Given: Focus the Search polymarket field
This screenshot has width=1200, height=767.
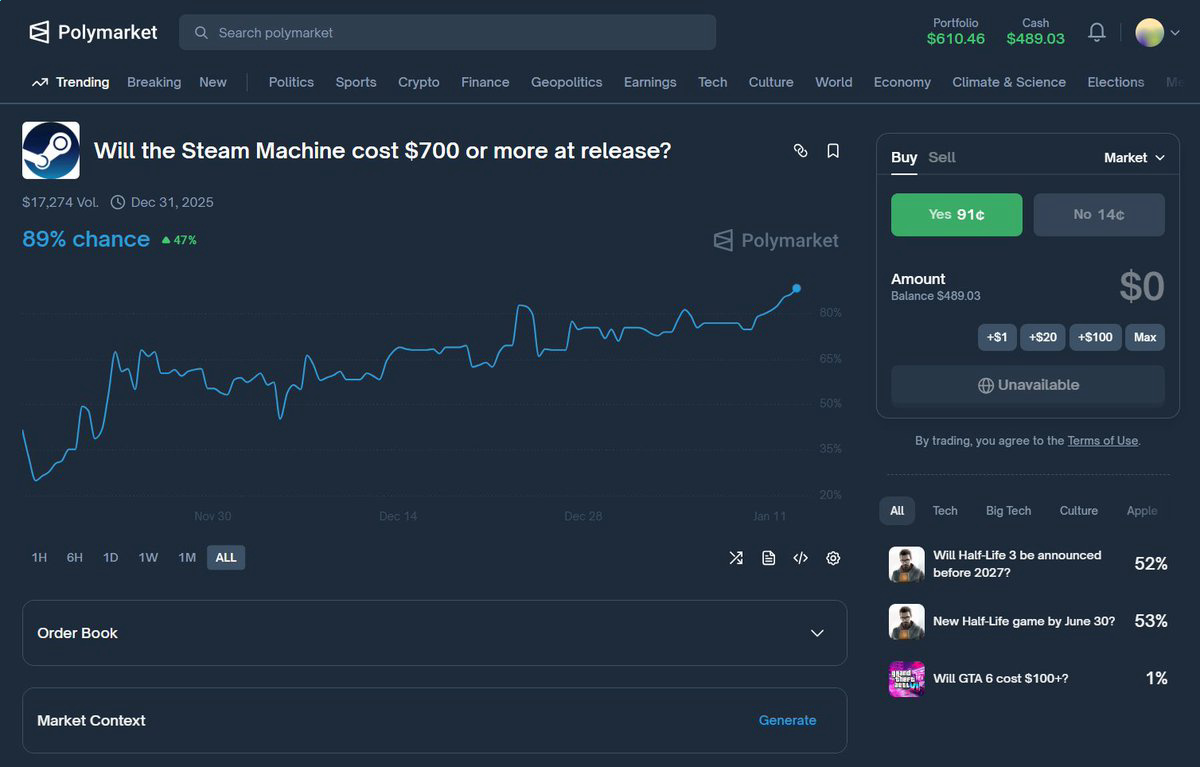Looking at the screenshot, I should [x=447, y=32].
